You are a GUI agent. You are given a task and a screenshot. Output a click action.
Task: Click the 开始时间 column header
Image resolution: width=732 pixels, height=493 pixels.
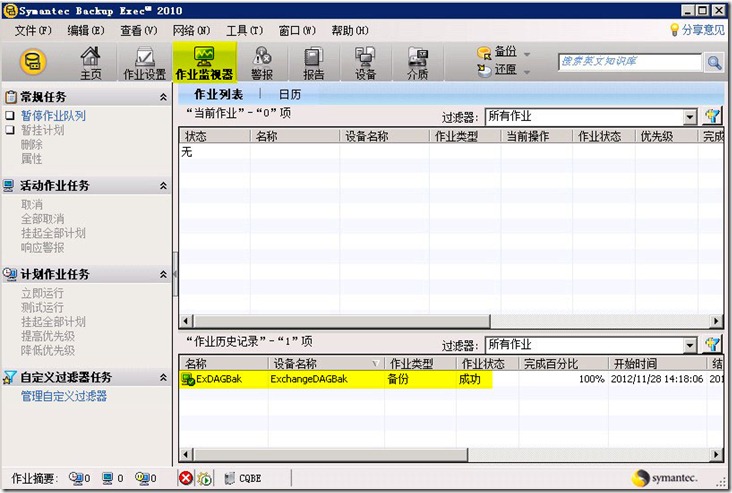tap(657, 363)
